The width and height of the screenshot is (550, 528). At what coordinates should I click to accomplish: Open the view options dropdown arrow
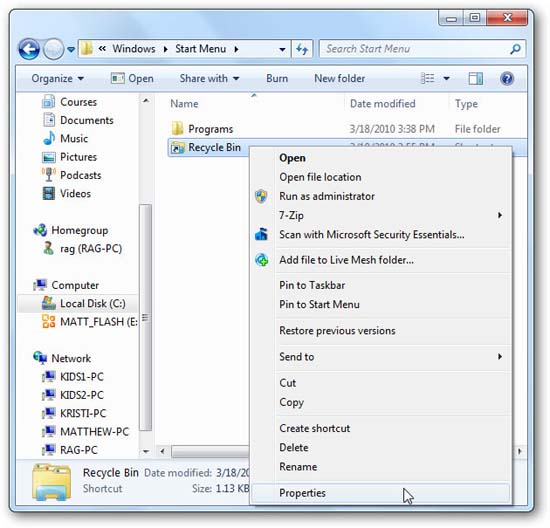(x=447, y=78)
